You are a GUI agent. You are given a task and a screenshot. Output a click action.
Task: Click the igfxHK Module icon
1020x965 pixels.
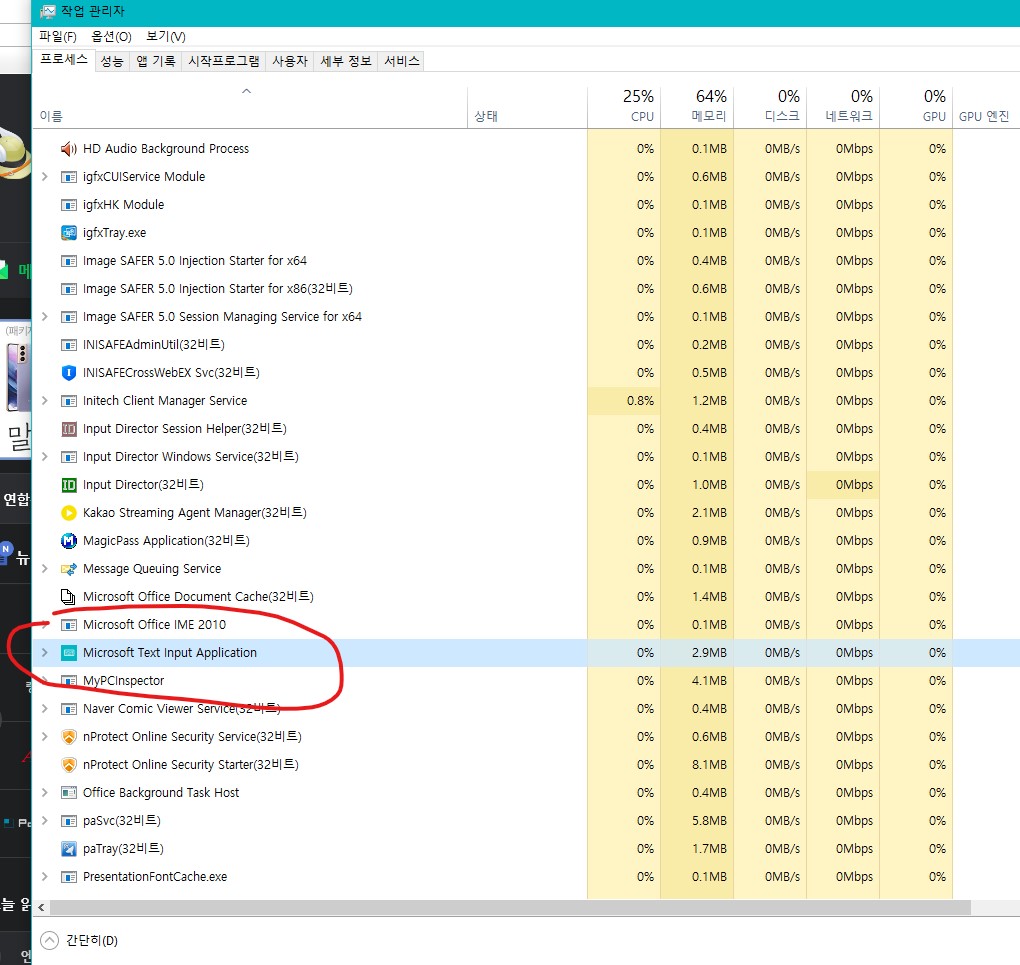[x=68, y=205]
